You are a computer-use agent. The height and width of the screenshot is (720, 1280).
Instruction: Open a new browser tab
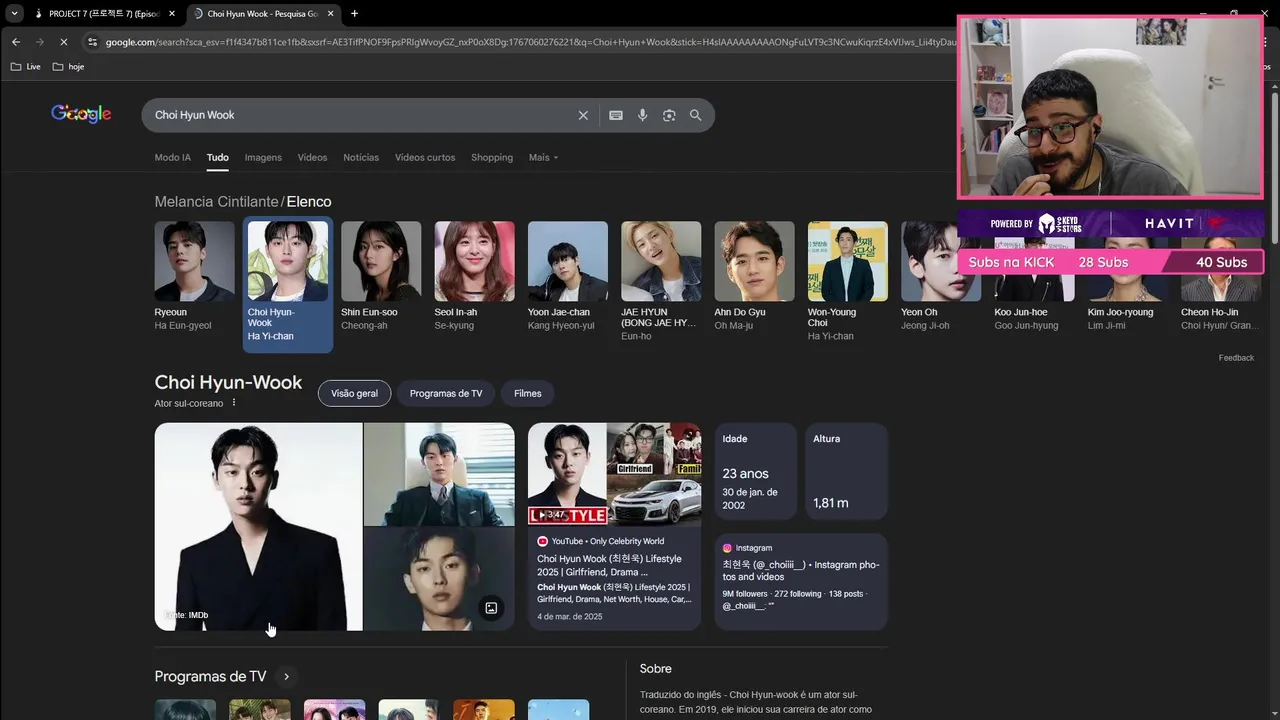[x=354, y=14]
